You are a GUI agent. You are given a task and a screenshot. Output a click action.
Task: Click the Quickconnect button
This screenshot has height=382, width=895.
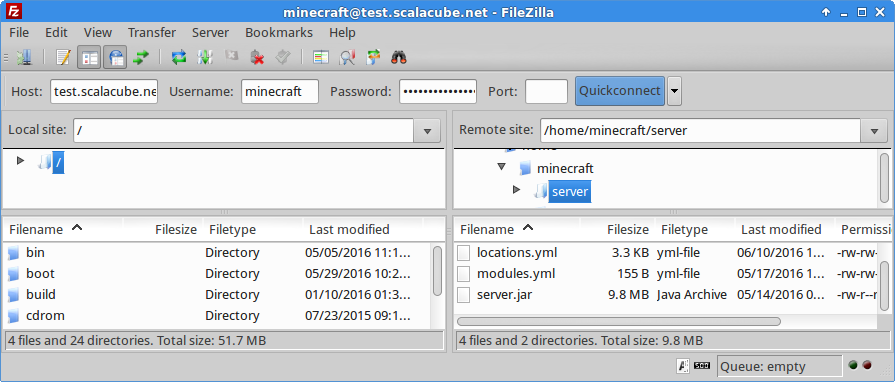[x=620, y=91]
